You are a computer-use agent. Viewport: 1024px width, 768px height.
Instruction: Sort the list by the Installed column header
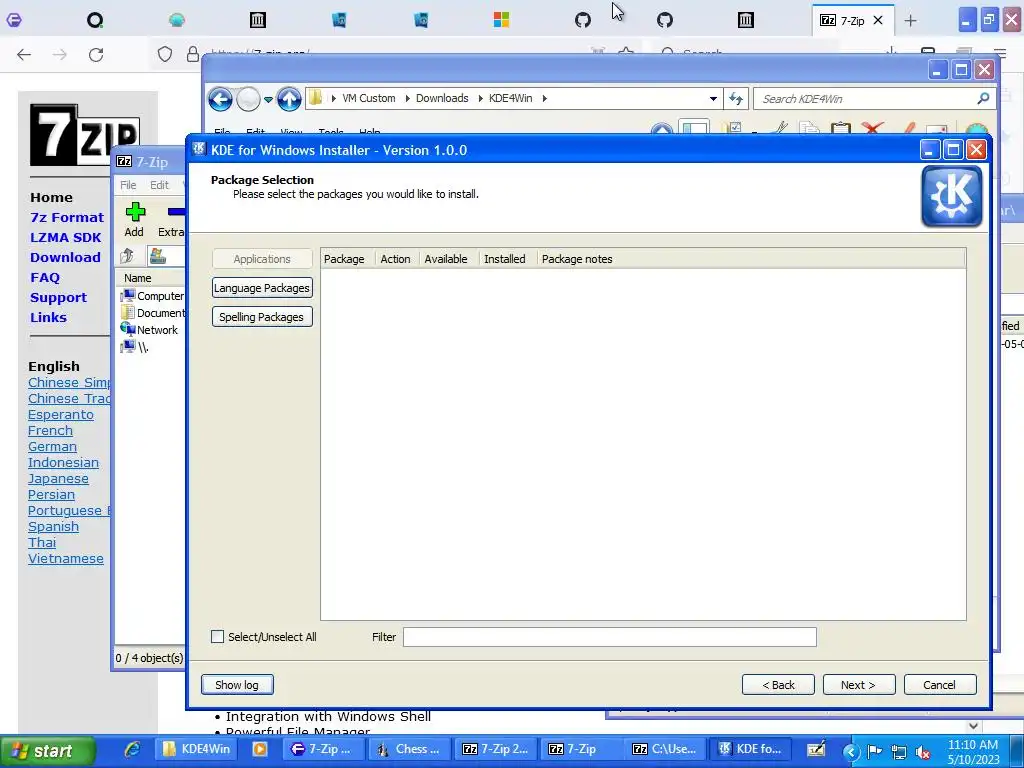(506, 259)
